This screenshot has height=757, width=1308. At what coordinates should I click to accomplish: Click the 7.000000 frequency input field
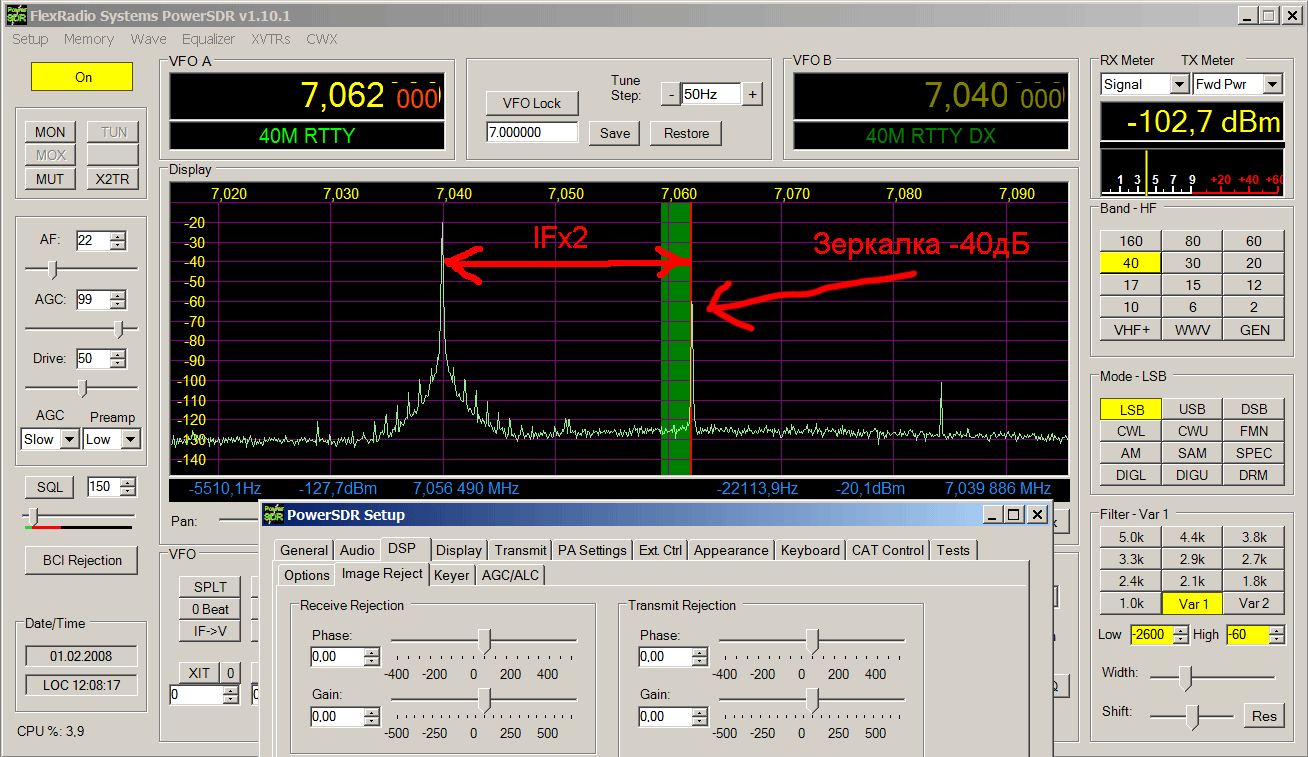click(531, 133)
